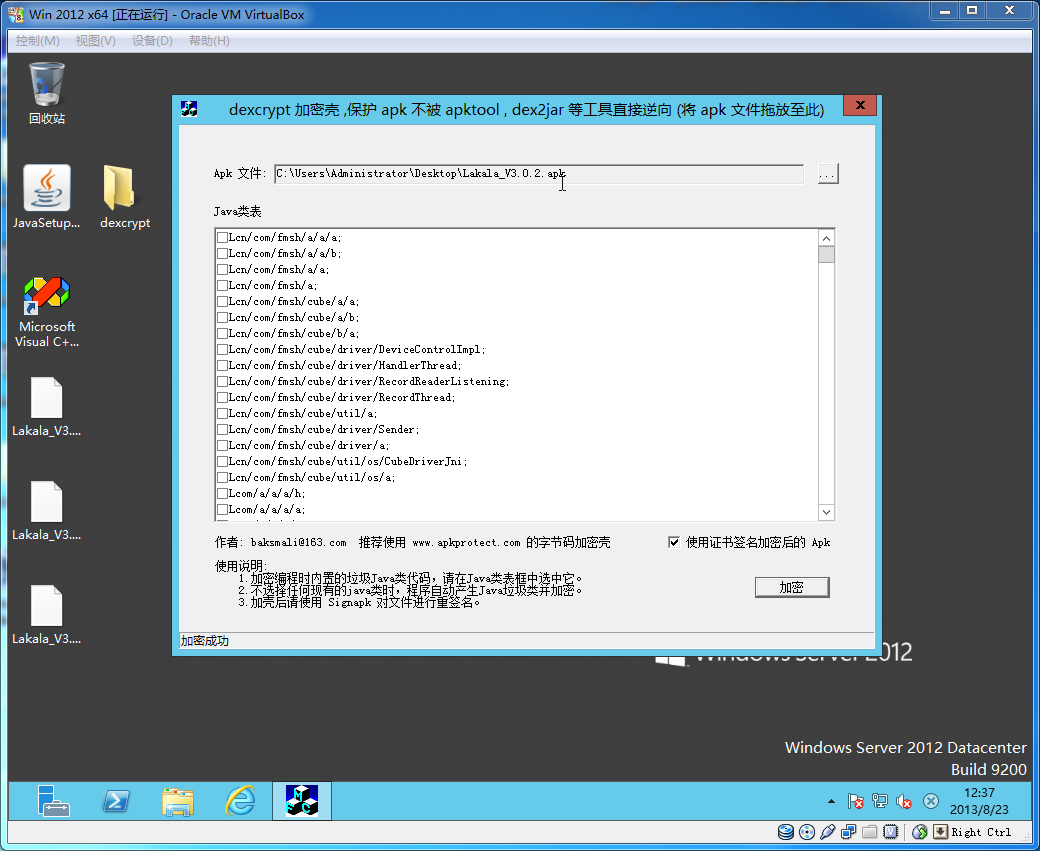Check the HandlerThread class checkbox
This screenshot has height=851, width=1040.
point(223,365)
